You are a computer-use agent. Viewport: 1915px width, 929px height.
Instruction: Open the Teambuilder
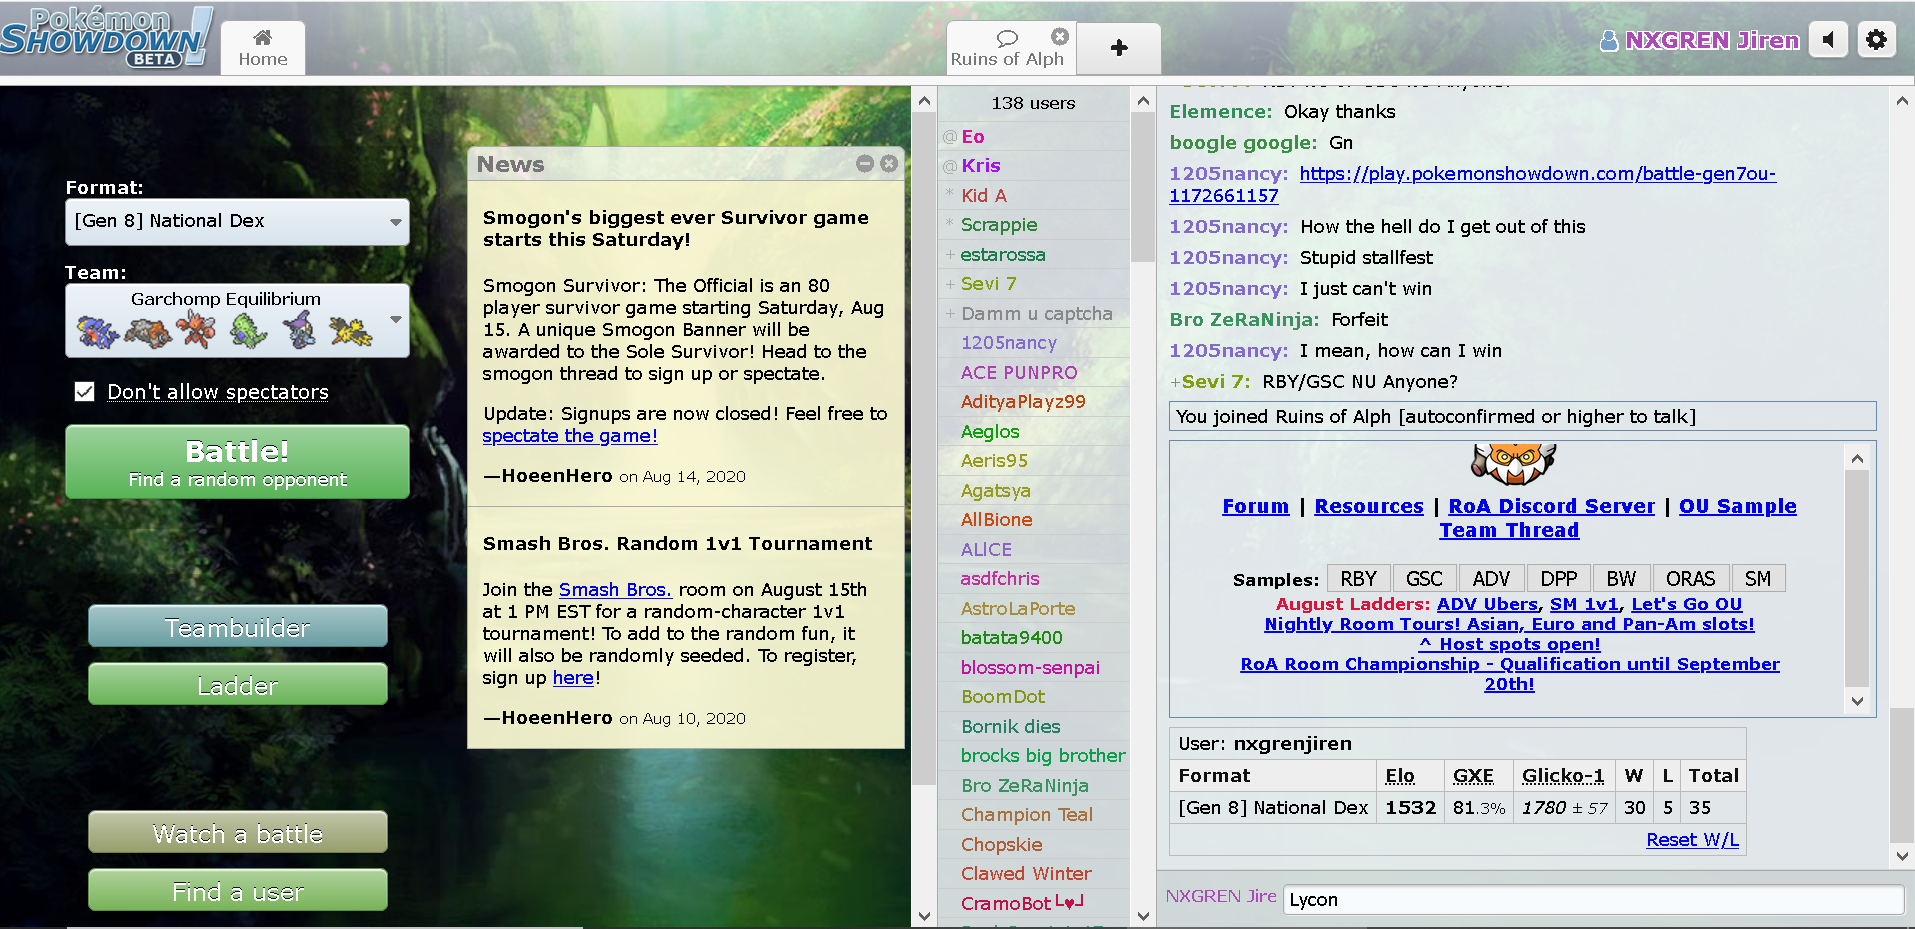coord(237,627)
